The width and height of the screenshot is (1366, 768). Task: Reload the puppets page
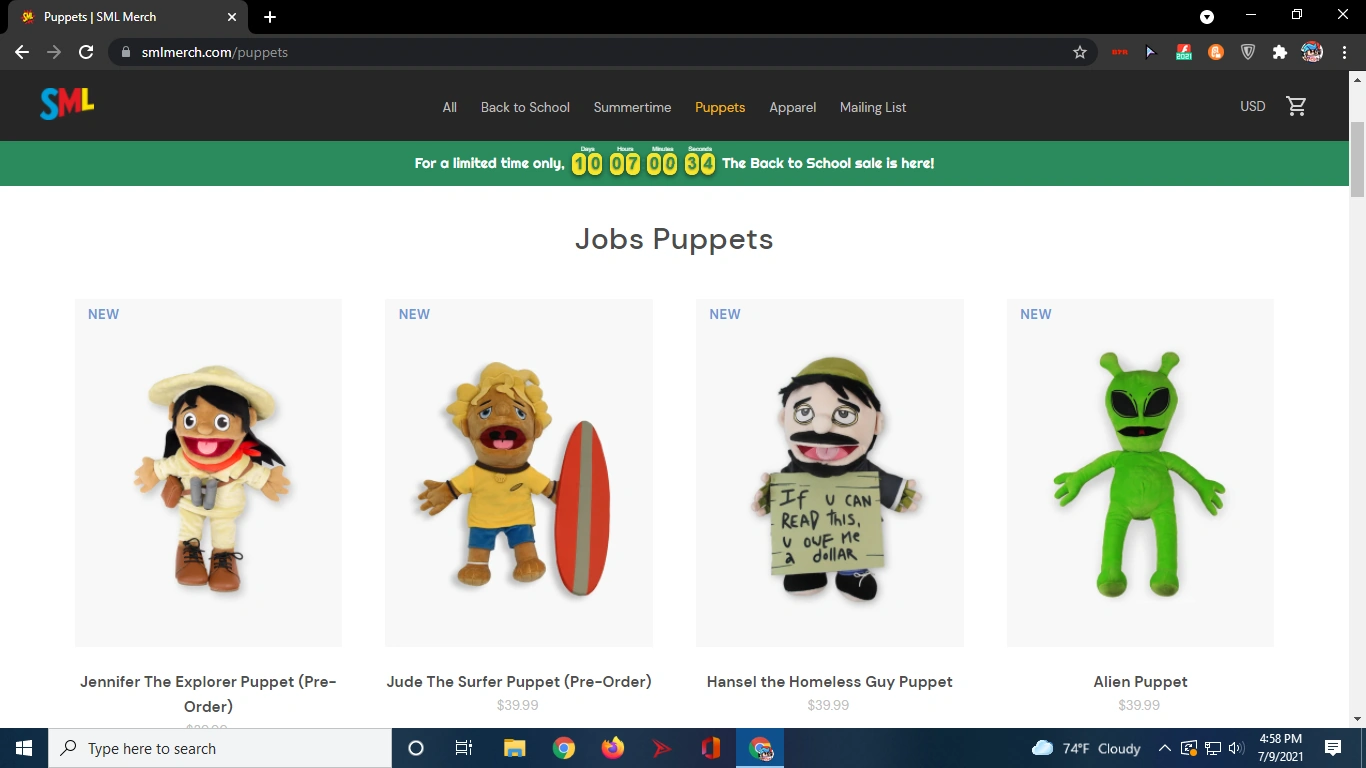coord(85,52)
